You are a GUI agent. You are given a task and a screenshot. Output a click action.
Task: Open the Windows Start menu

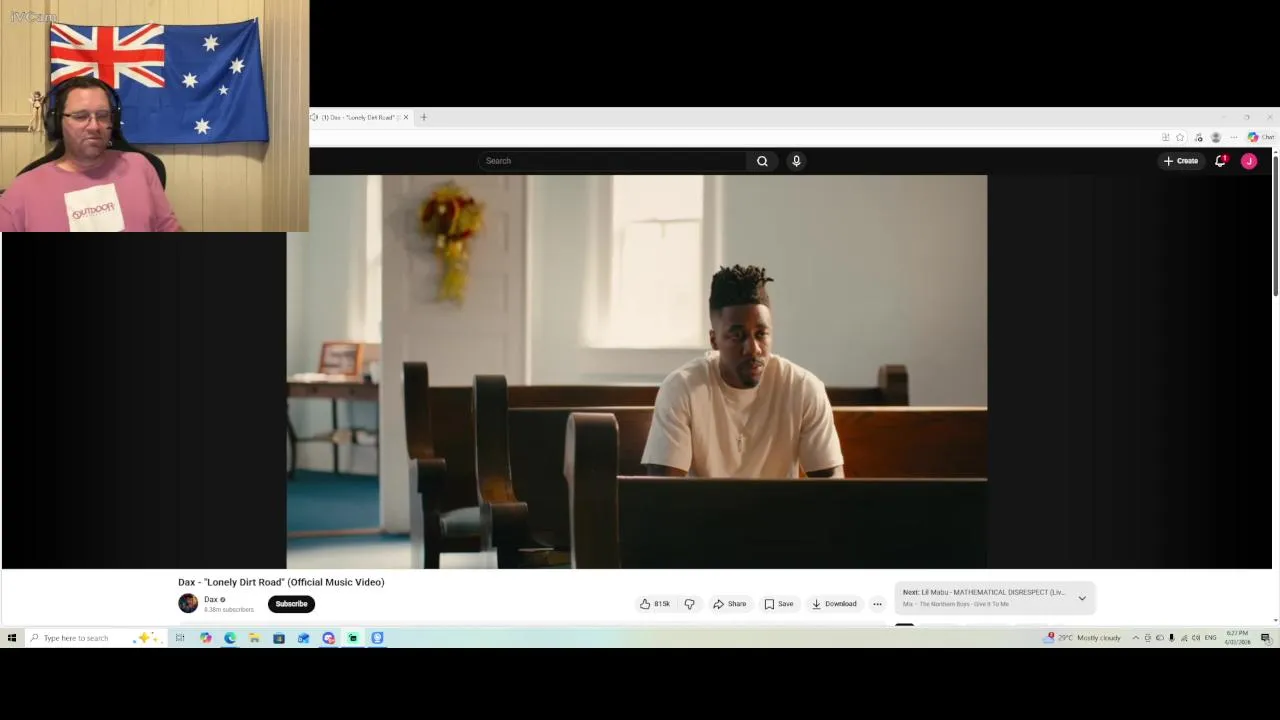pyautogui.click(x=12, y=638)
